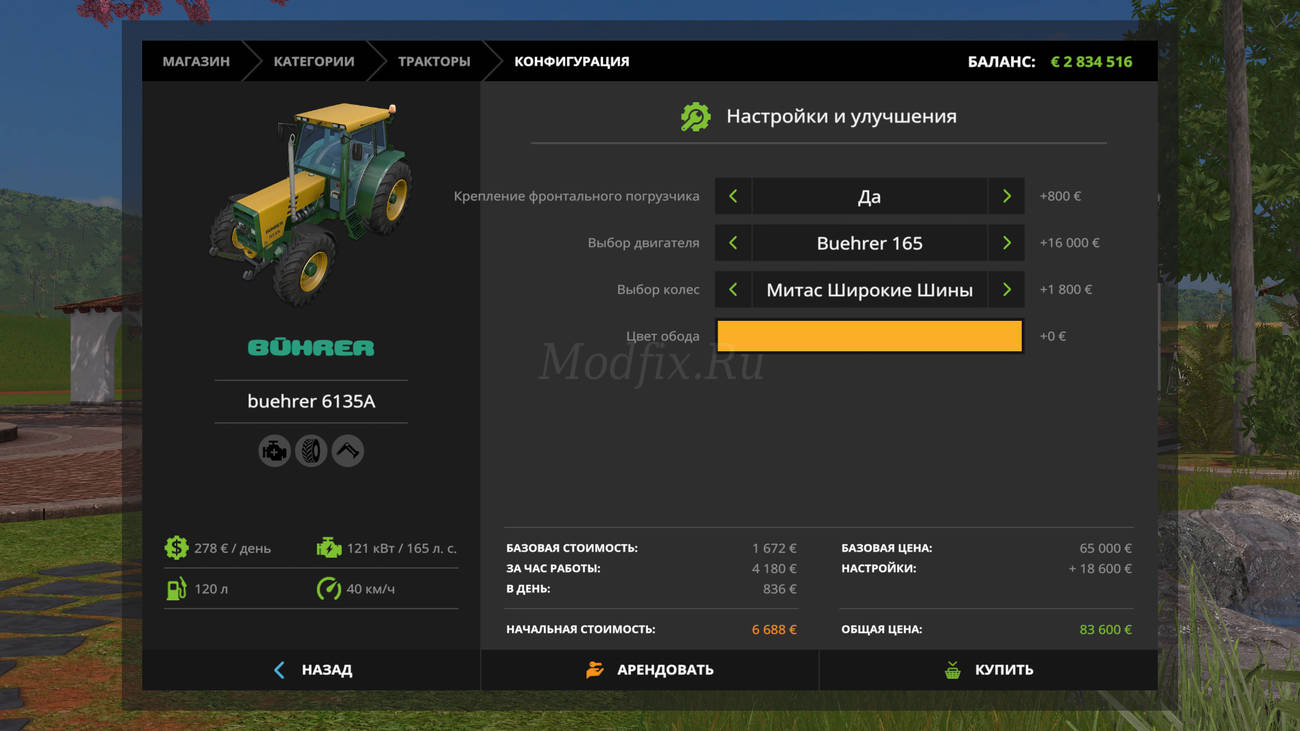Switch to next engine choice
This screenshot has width=1300, height=731.
click(x=1006, y=243)
